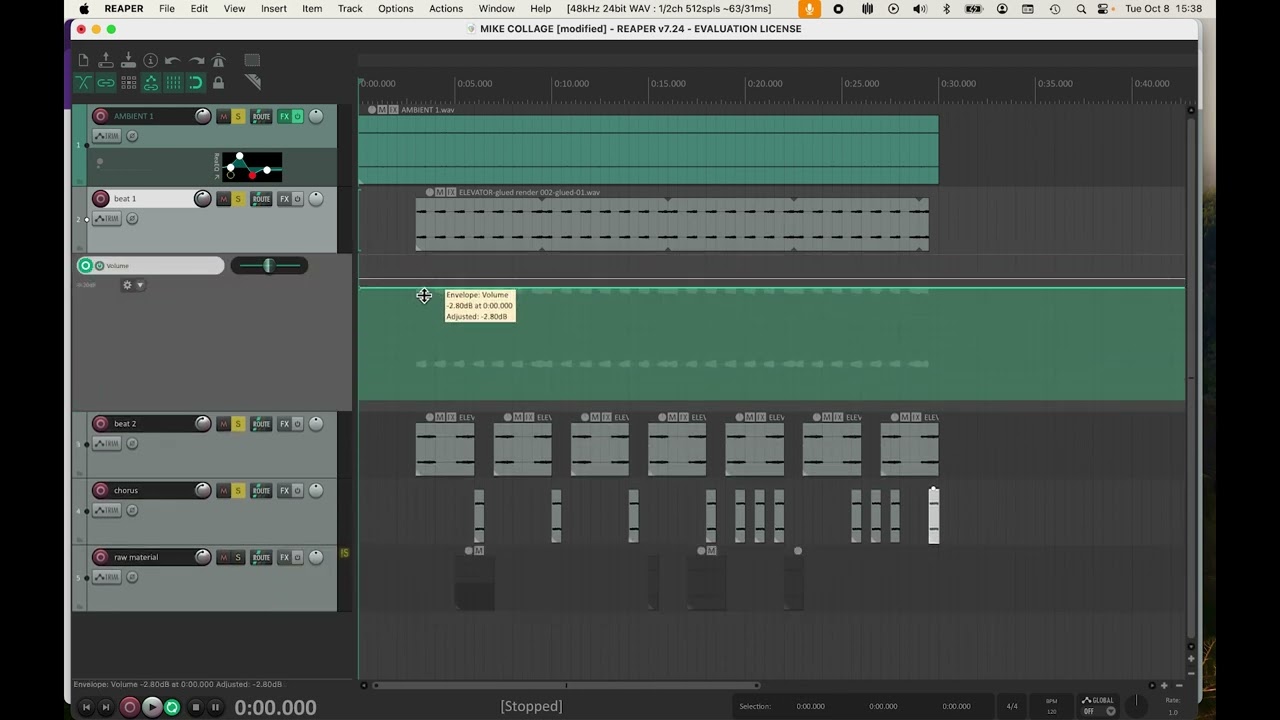Image resolution: width=1280 pixels, height=720 pixels.
Task: Click the dashed selection rectangle toolbar icon
Action: coord(252,61)
